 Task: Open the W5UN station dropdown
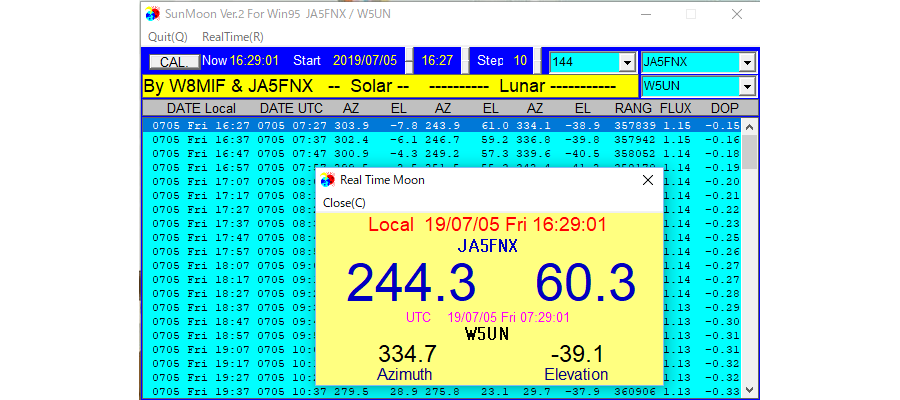point(747,86)
